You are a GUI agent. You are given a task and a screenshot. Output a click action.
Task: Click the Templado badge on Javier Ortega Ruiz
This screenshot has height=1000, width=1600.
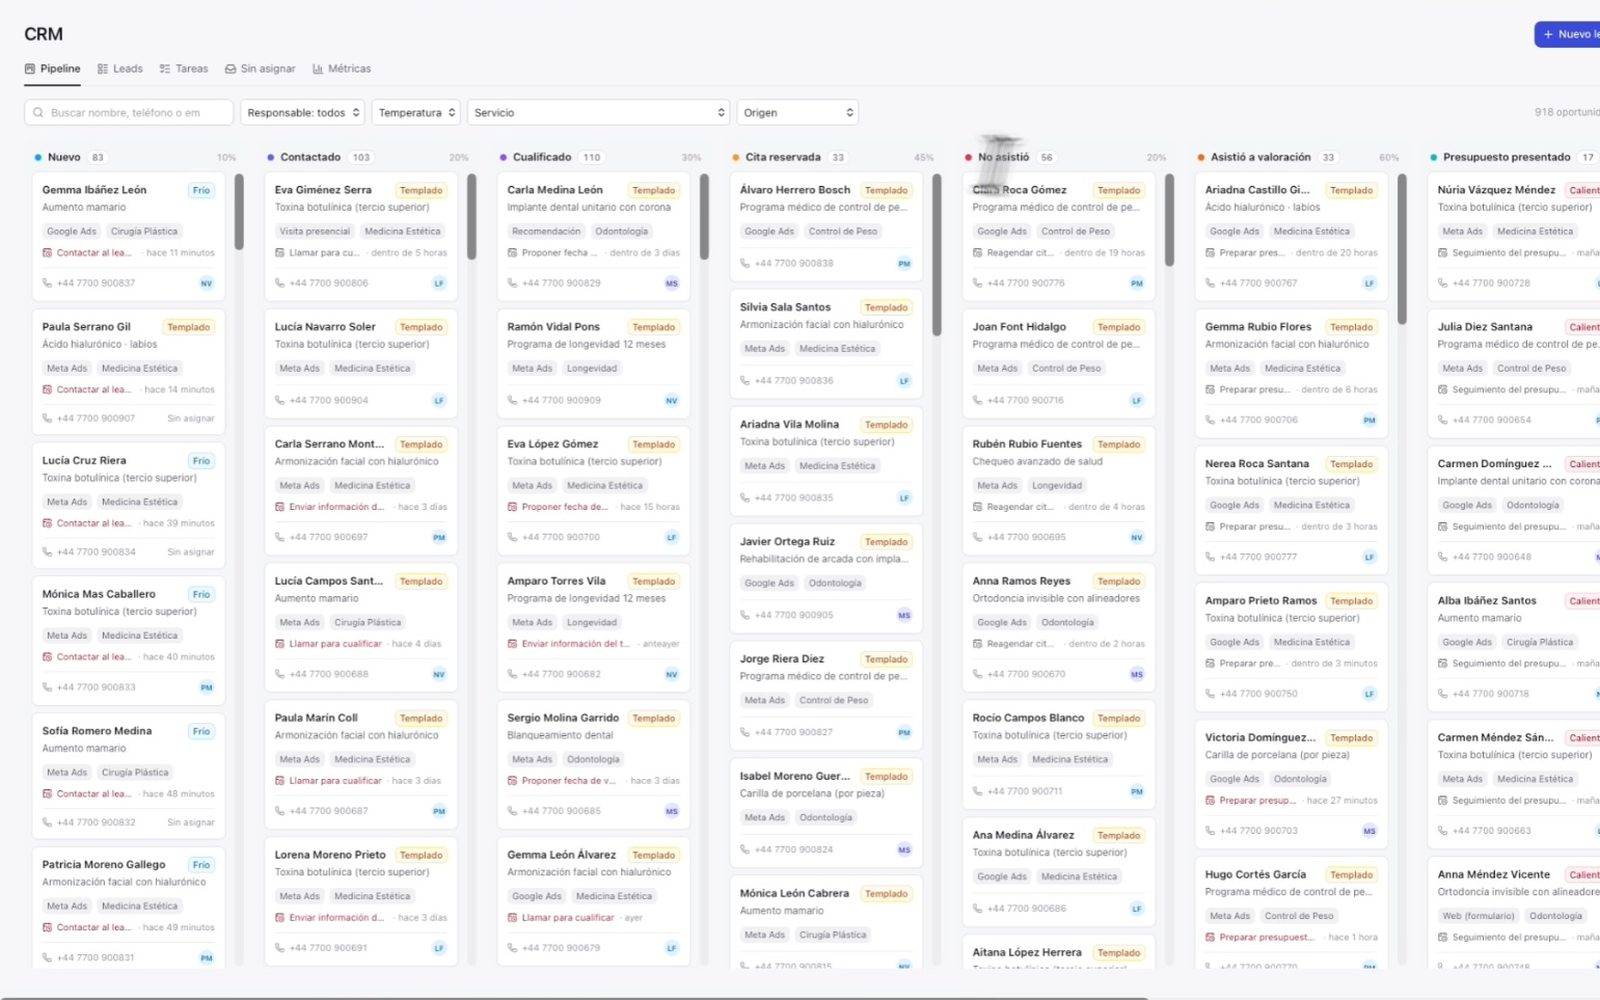click(886, 542)
